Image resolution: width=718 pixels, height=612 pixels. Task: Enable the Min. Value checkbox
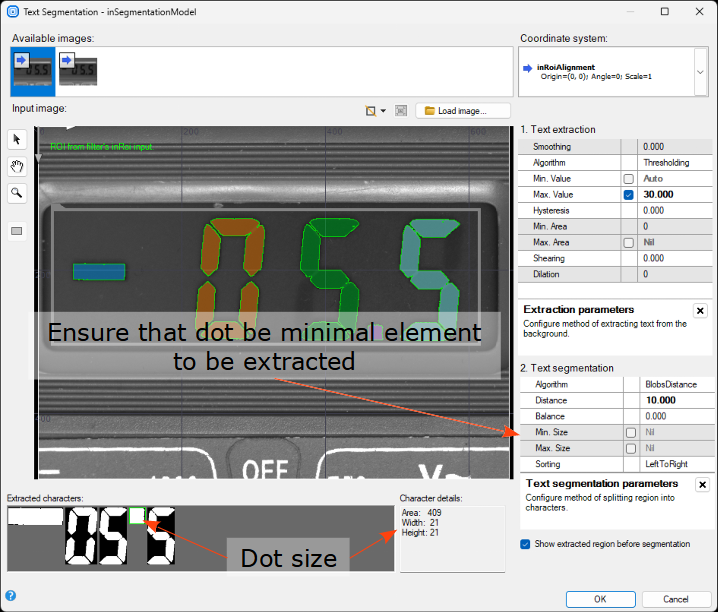coord(628,178)
